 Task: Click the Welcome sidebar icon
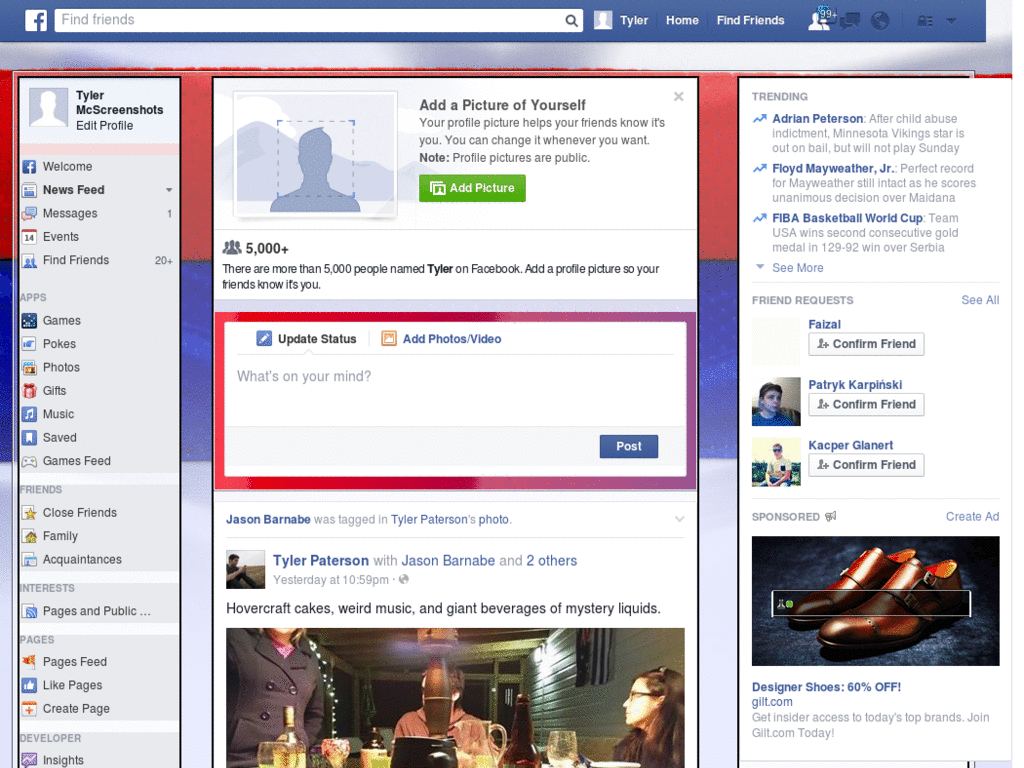[29, 167]
